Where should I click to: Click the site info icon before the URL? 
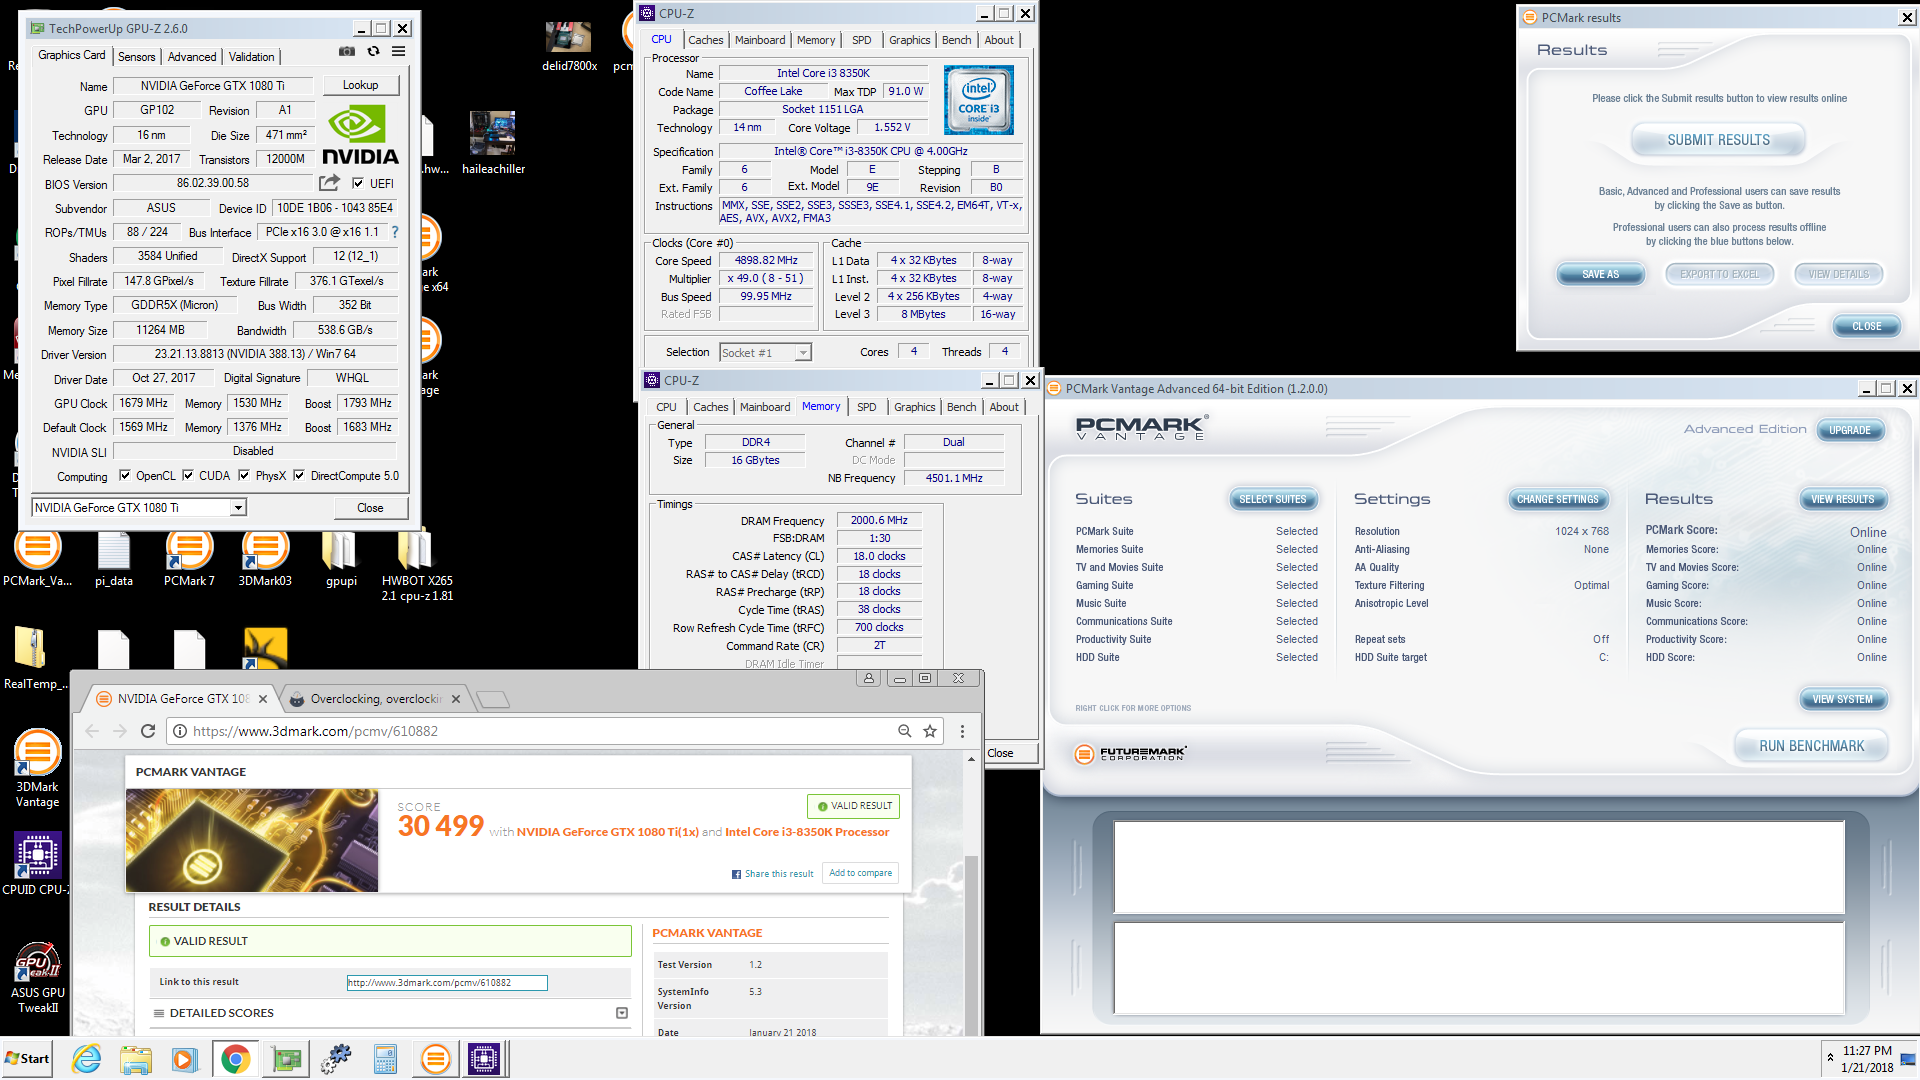pyautogui.click(x=180, y=731)
